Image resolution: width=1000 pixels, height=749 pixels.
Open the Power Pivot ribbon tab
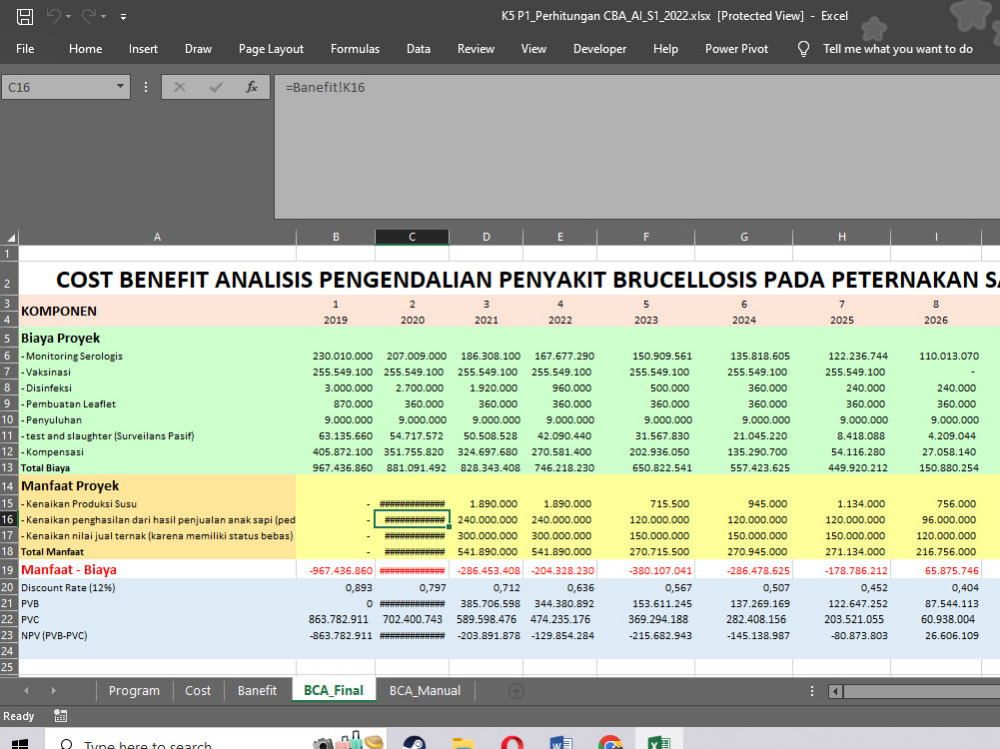click(x=737, y=48)
